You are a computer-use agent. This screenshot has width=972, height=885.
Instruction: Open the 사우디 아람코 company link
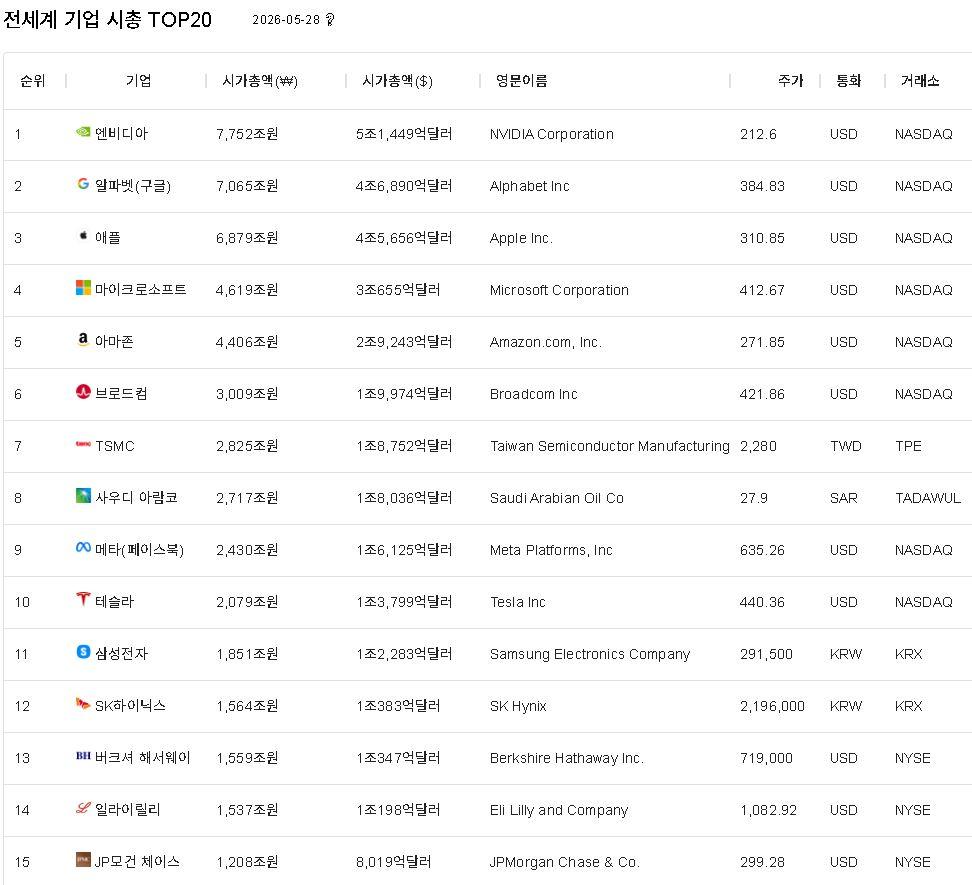136,497
